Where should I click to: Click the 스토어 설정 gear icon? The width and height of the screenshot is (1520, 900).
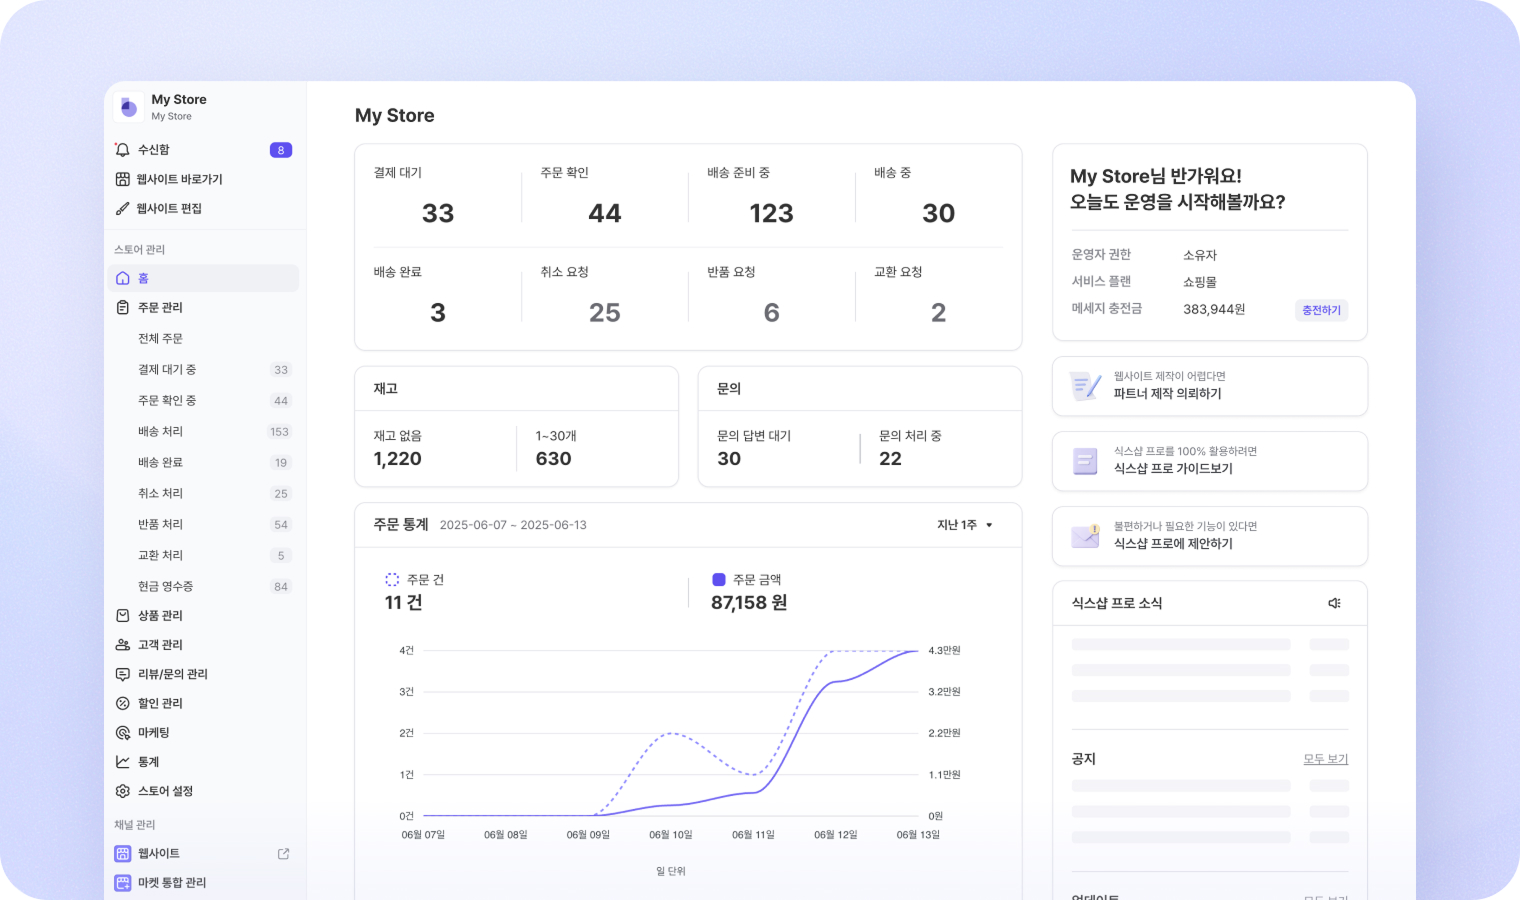tap(123, 791)
